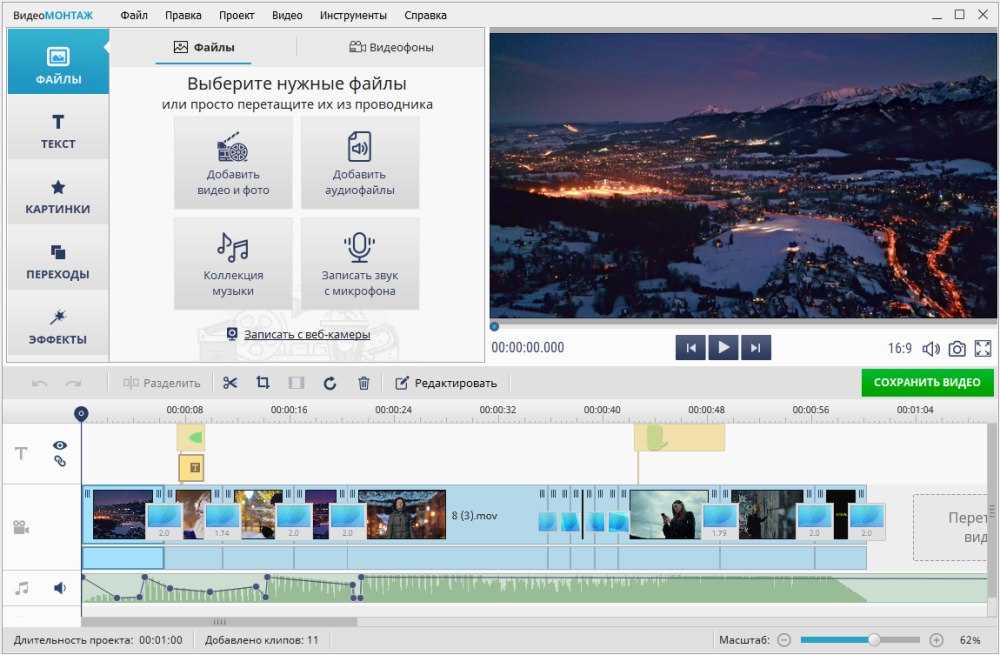The image size is (1000, 655).
Task: Click the video track camera icon
Action: 21,527
